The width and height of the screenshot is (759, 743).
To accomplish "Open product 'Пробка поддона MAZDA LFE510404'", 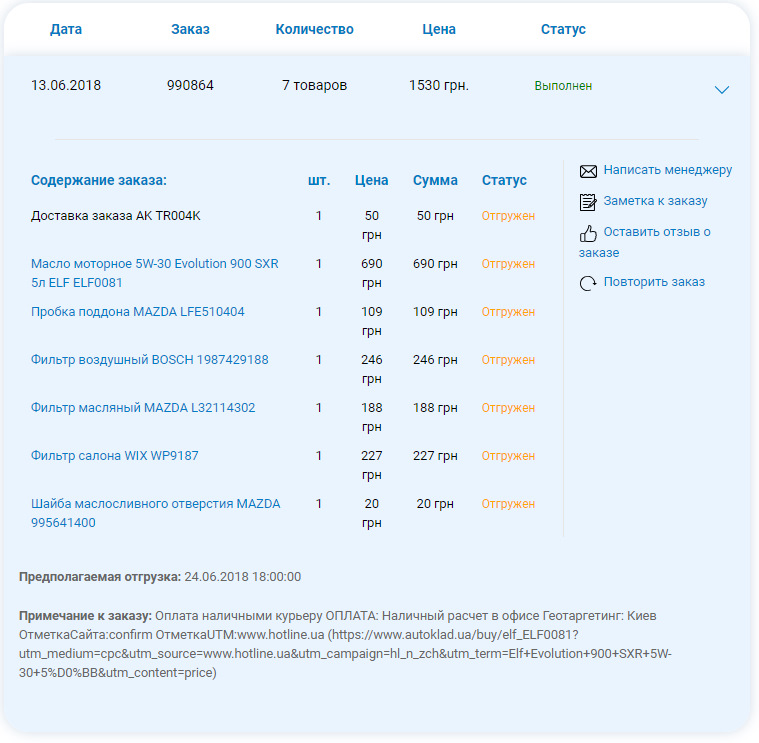I will [x=137, y=312].
